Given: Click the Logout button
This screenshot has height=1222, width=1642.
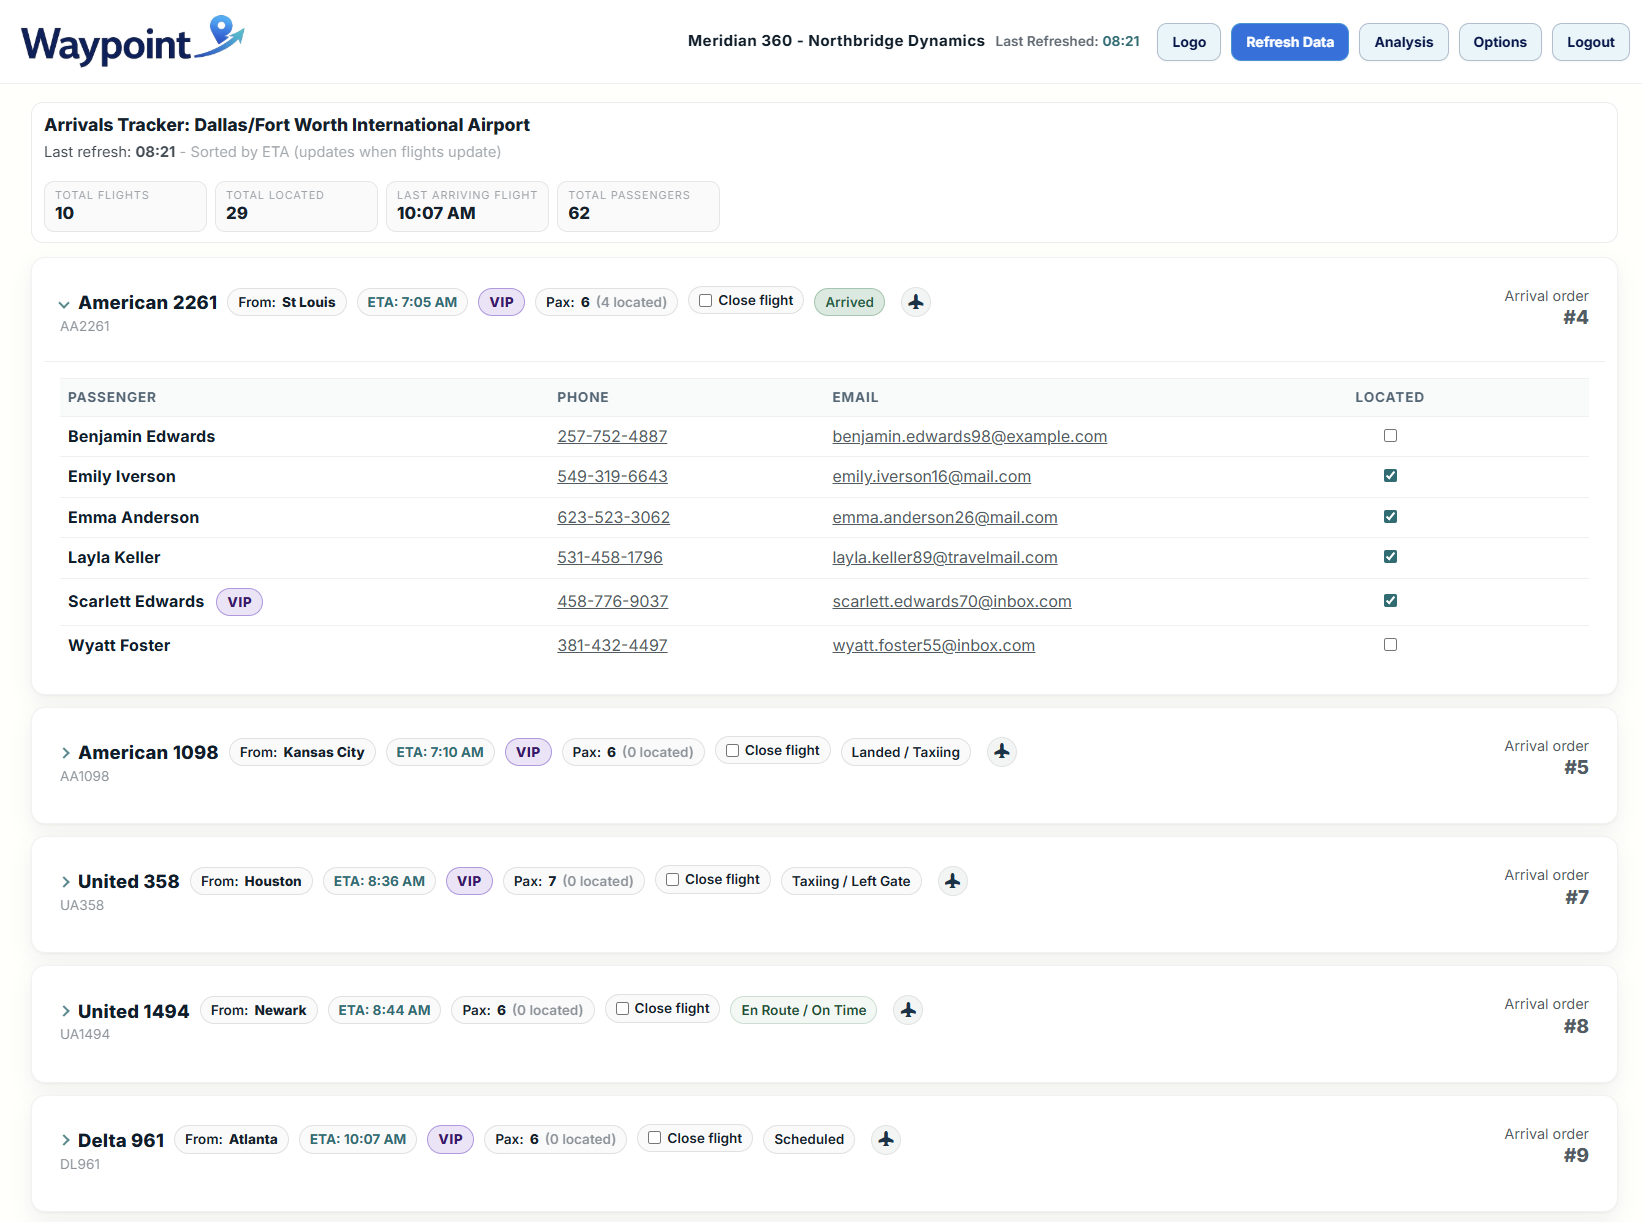Looking at the screenshot, I should [1590, 42].
